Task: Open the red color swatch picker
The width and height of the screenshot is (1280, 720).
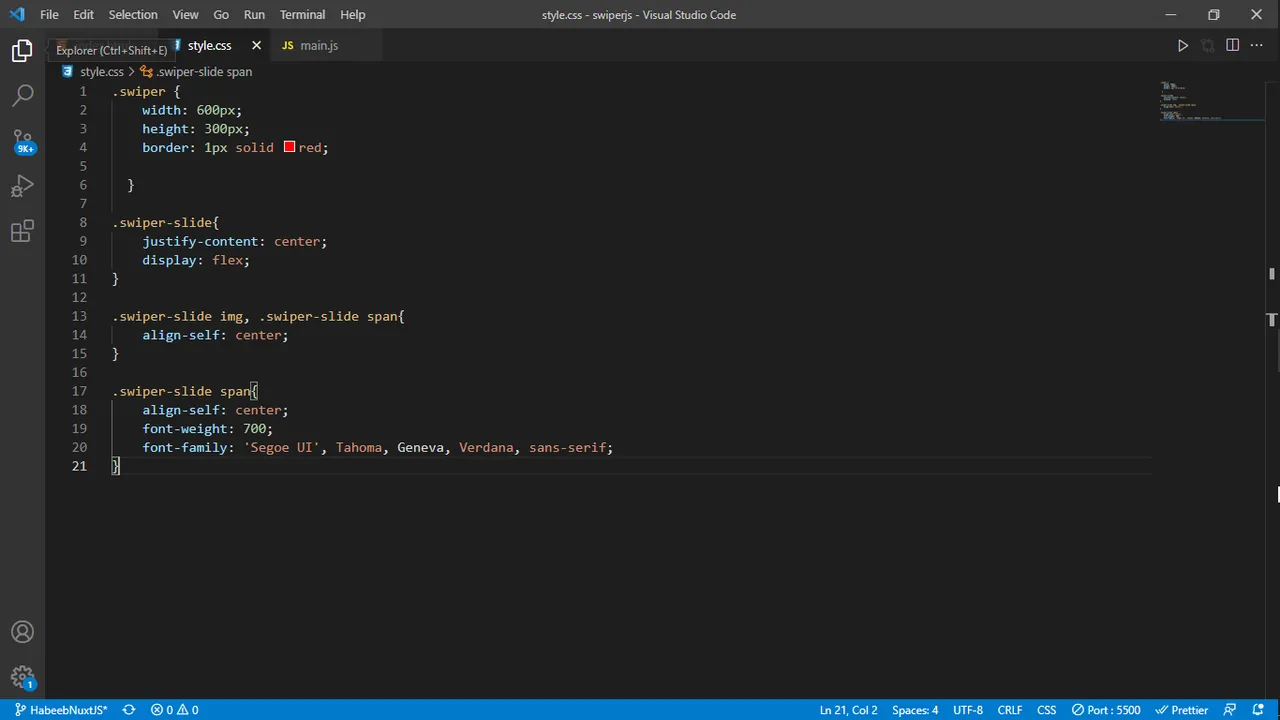Action: (x=289, y=147)
